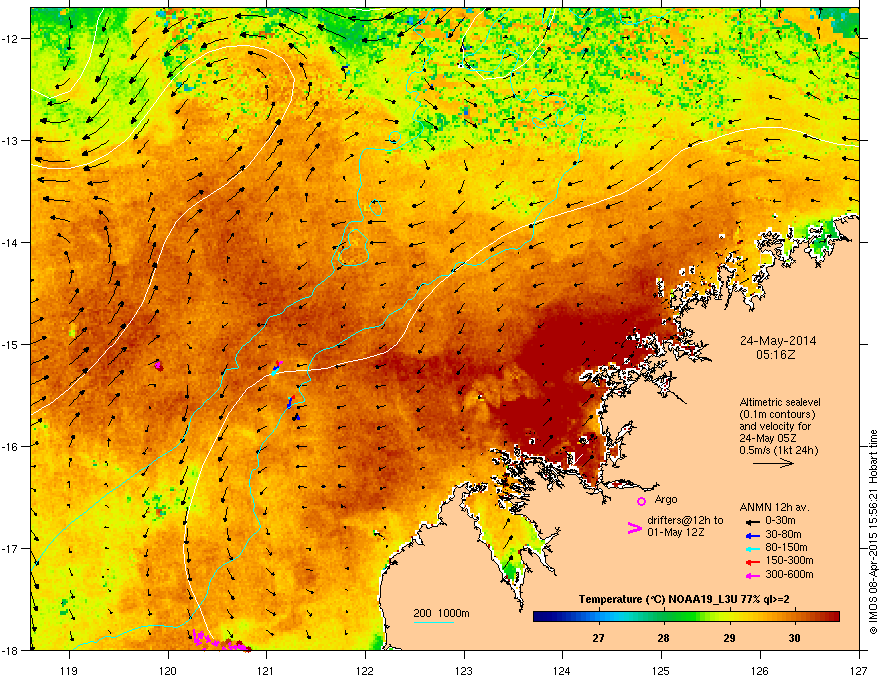
Task: Click longitude axis label 121
Action: point(266,670)
